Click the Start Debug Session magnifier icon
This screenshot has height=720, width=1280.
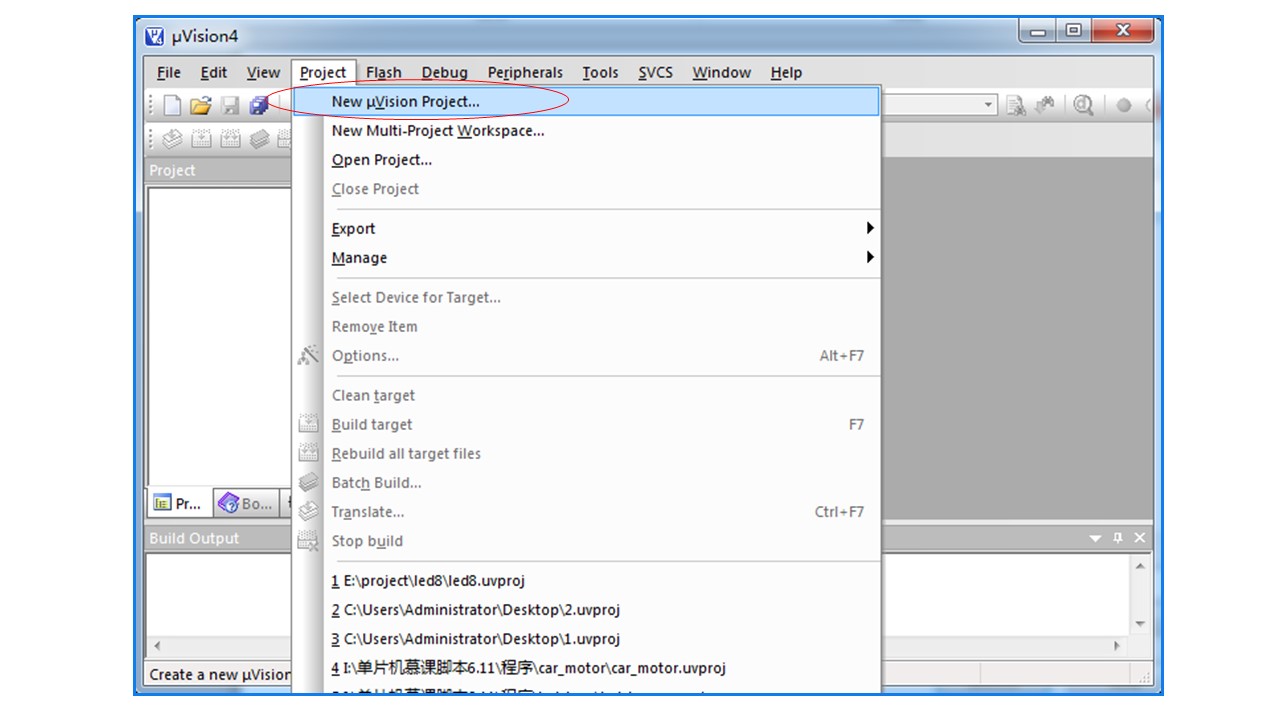(1083, 105)
